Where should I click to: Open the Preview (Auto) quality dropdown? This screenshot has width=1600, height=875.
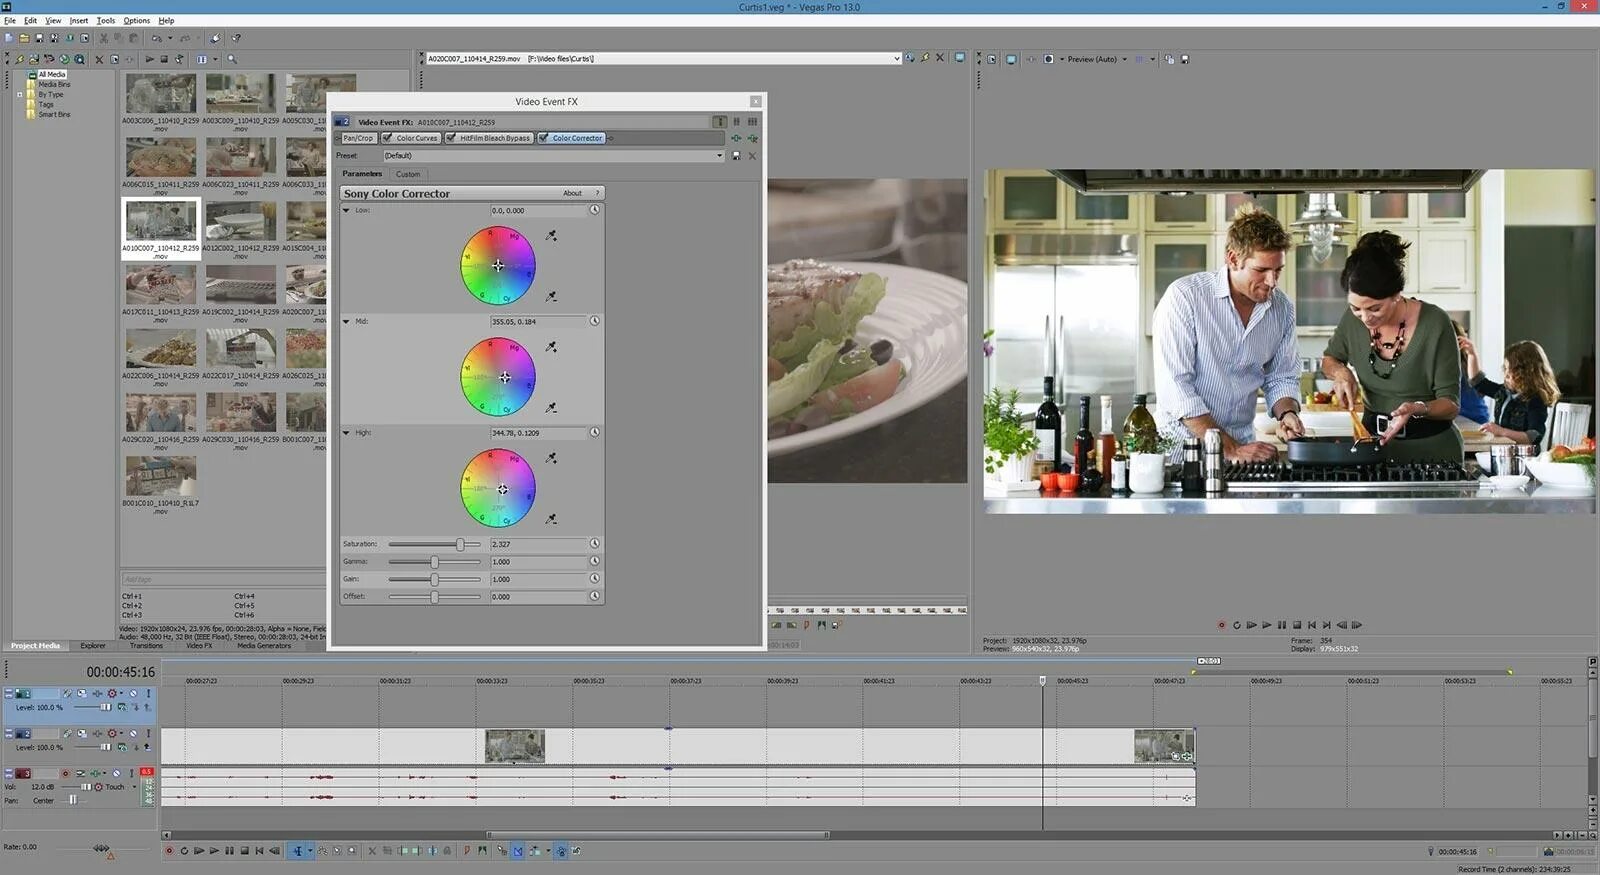pos(1125,59)
